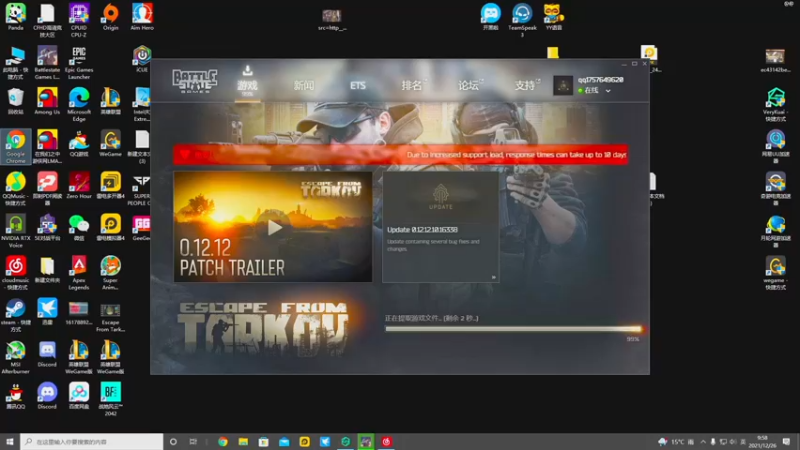Click the red support load notice banner

[x=401, y=155]
